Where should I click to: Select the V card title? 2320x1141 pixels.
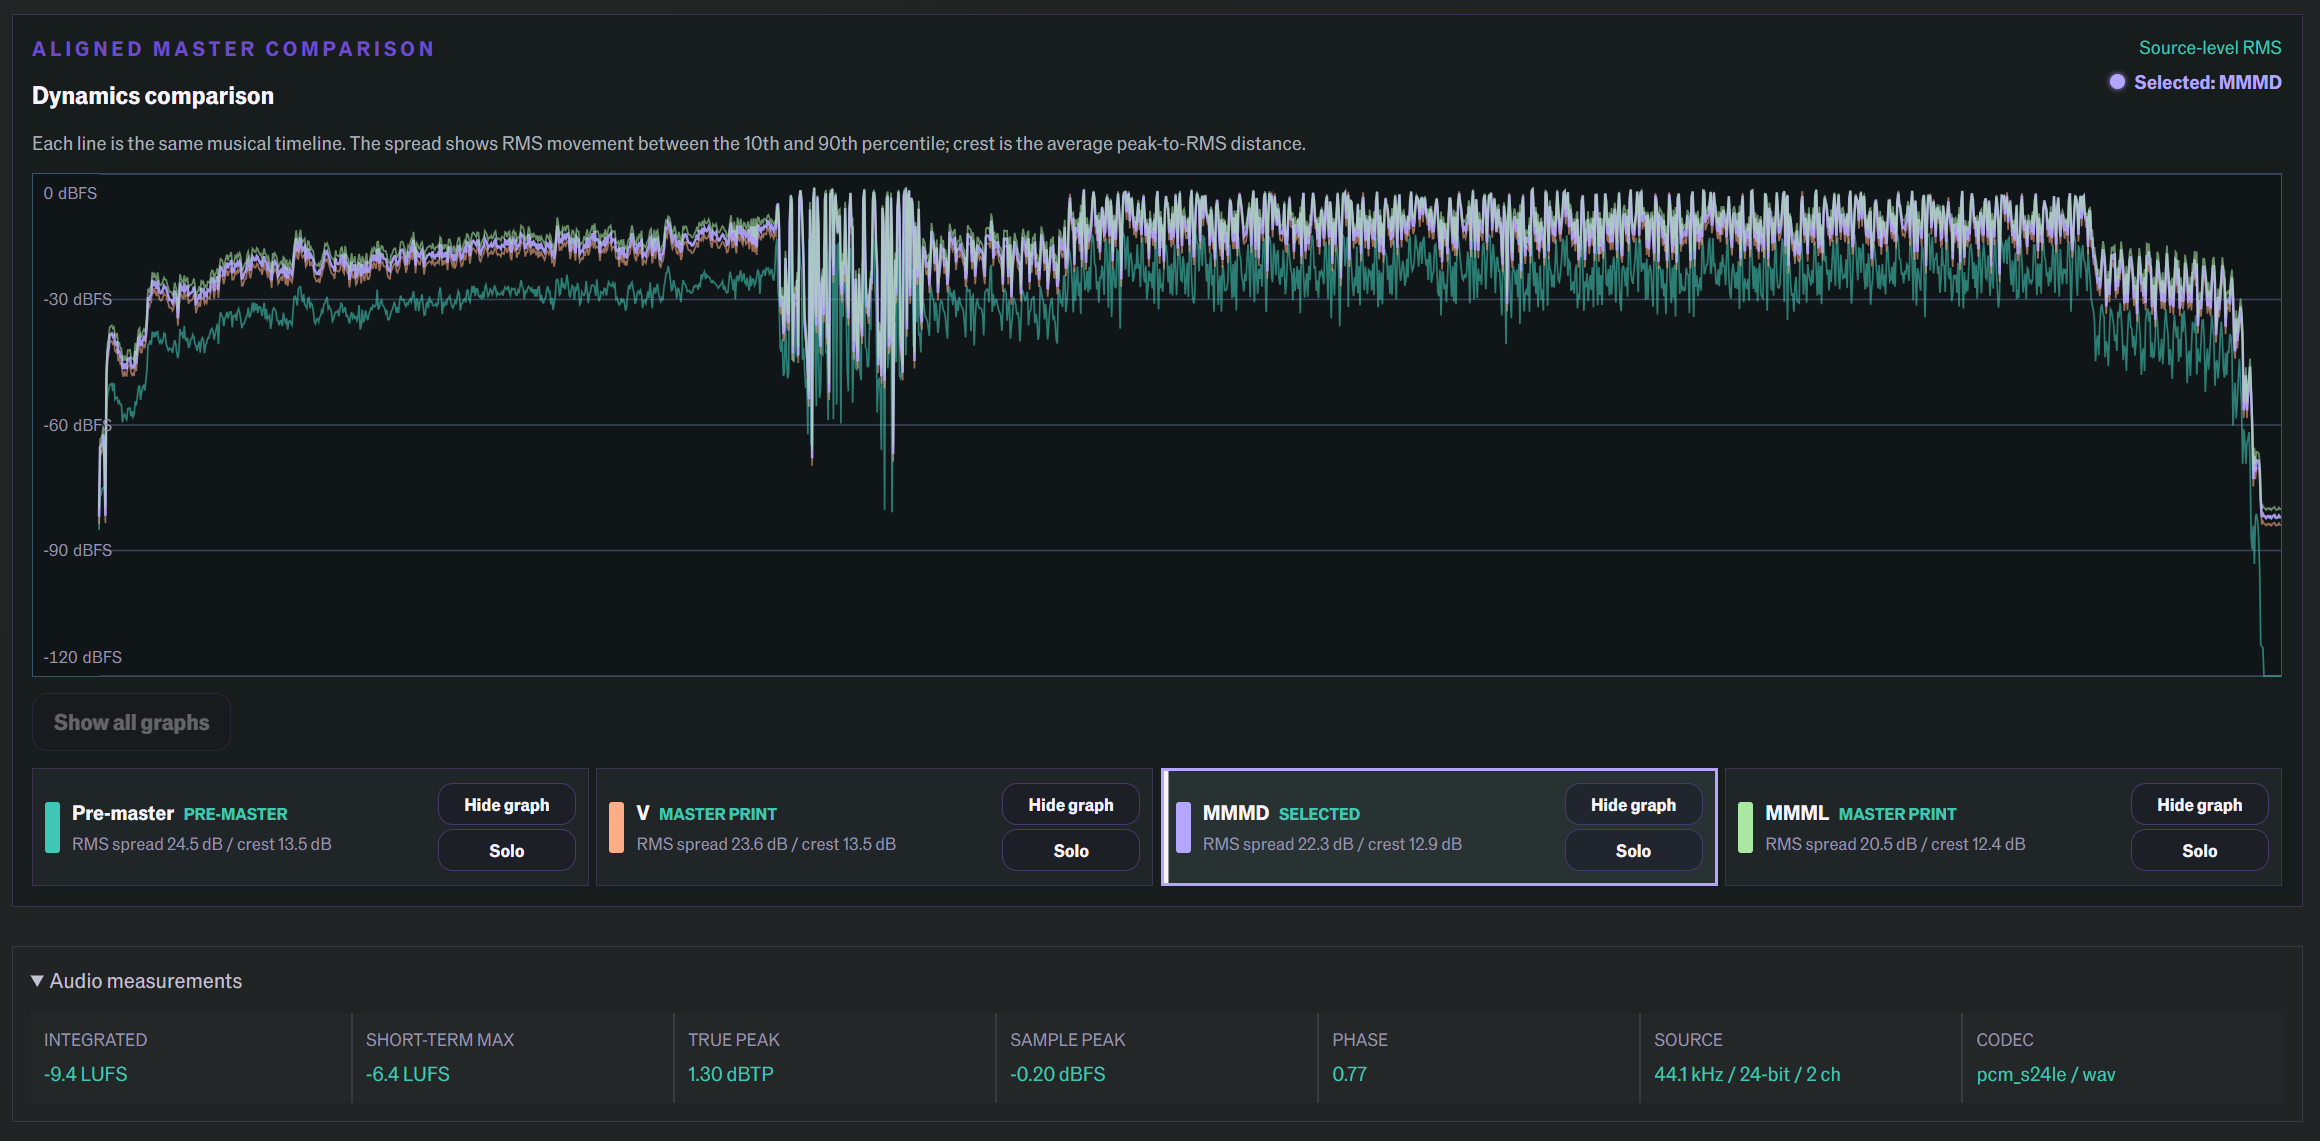click(x=643, y=813)
